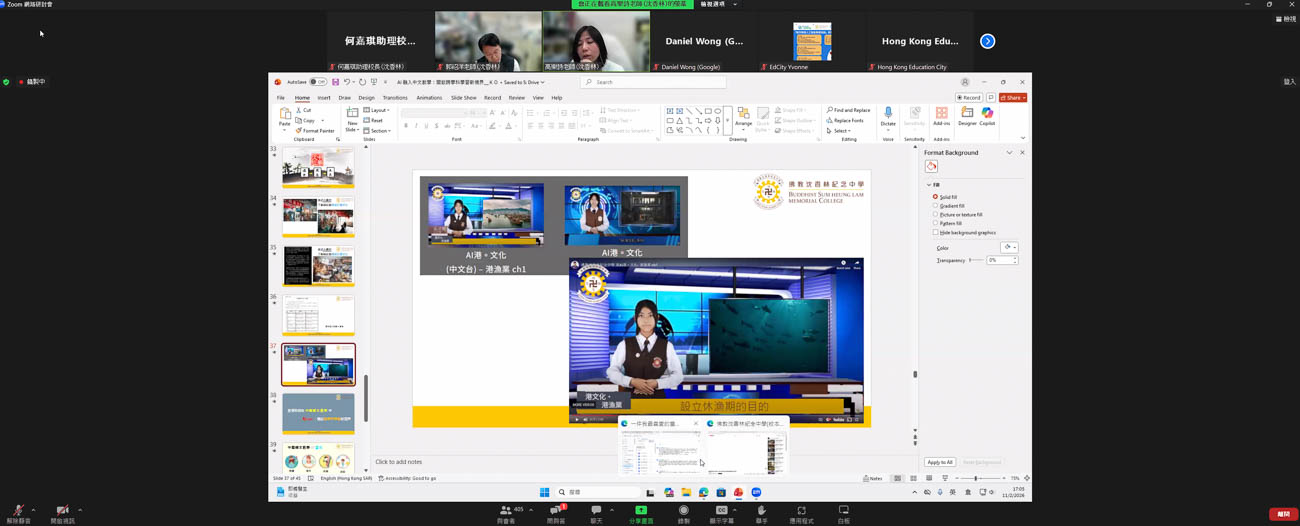Select the Picture or texture fill option
Image resolution: width=1300 pixels, height=526 pixels.
tap(936, 215)
